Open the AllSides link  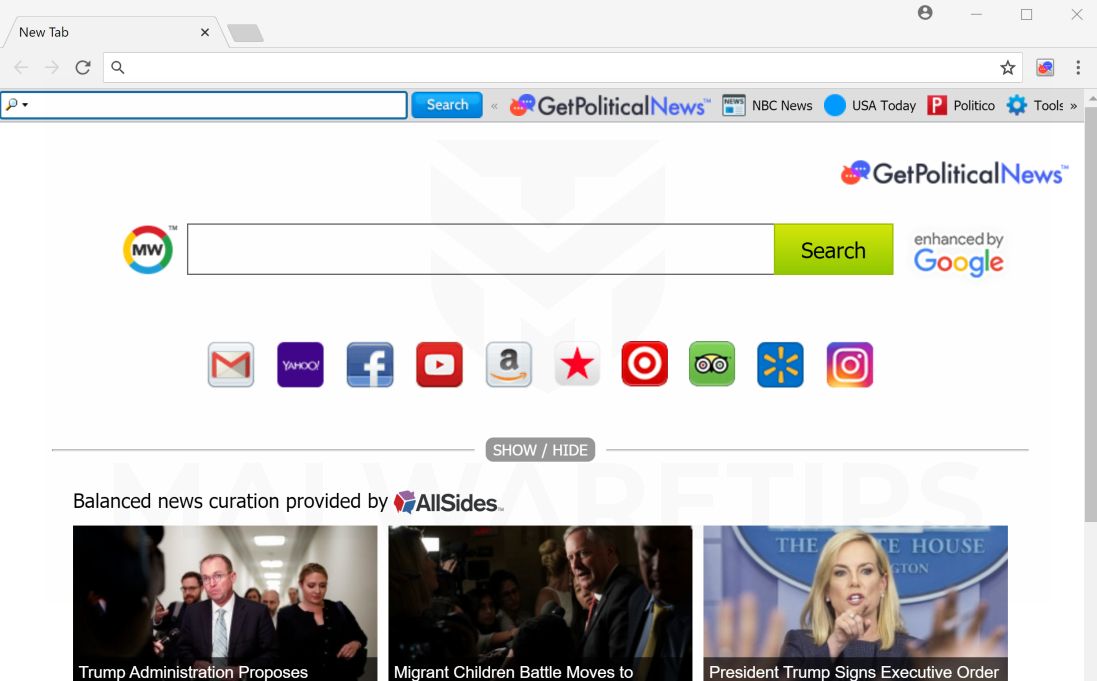[x=446, y=502]
